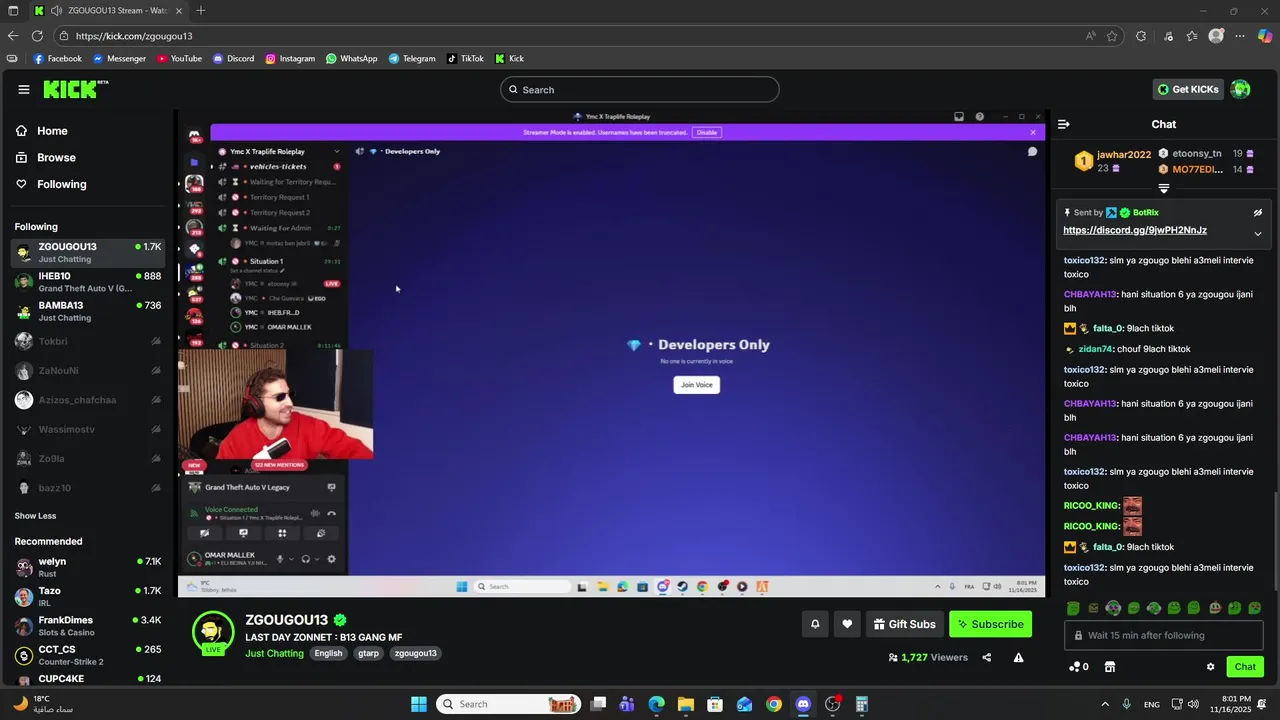Expand the gift leaderboard handle
Screen dimensions: 1280x720
pos(1163,188)
